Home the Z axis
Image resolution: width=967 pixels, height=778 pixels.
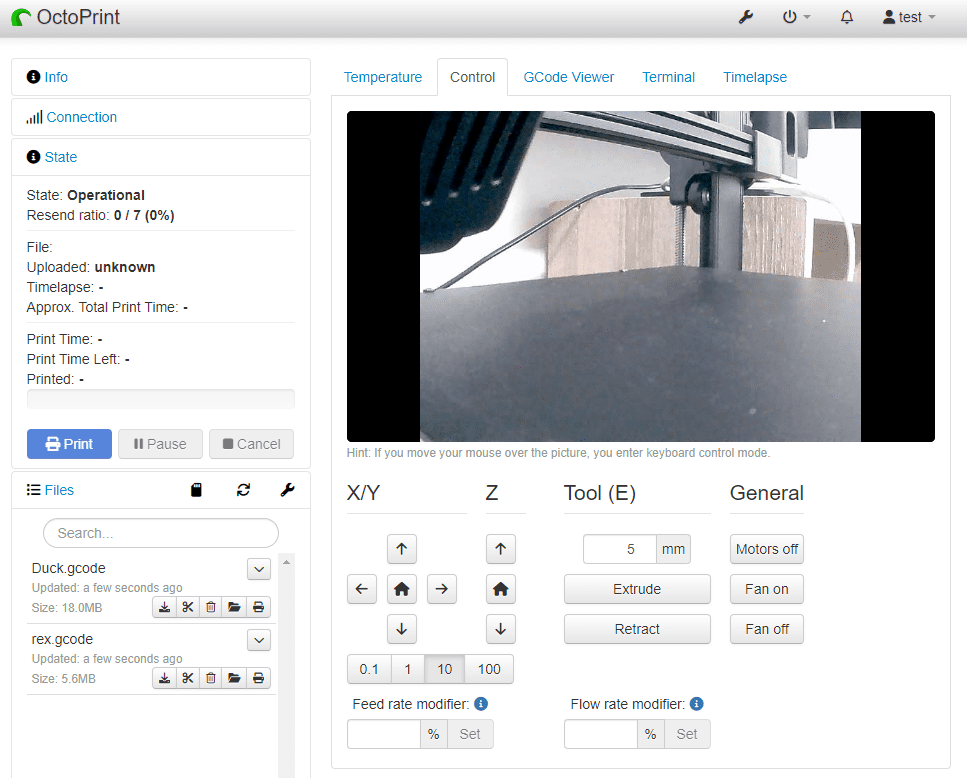click(500, 589)
